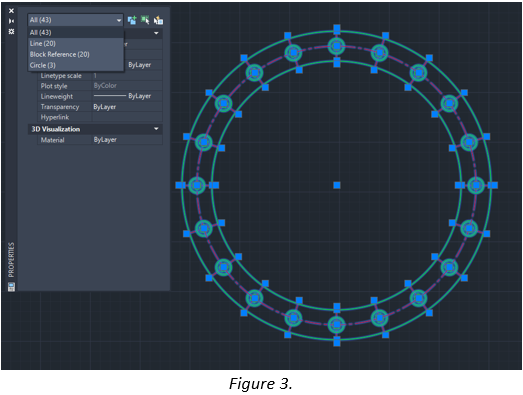Click the Properties palette auto-hide icon

pyautogui.click(x=11, y=21)
